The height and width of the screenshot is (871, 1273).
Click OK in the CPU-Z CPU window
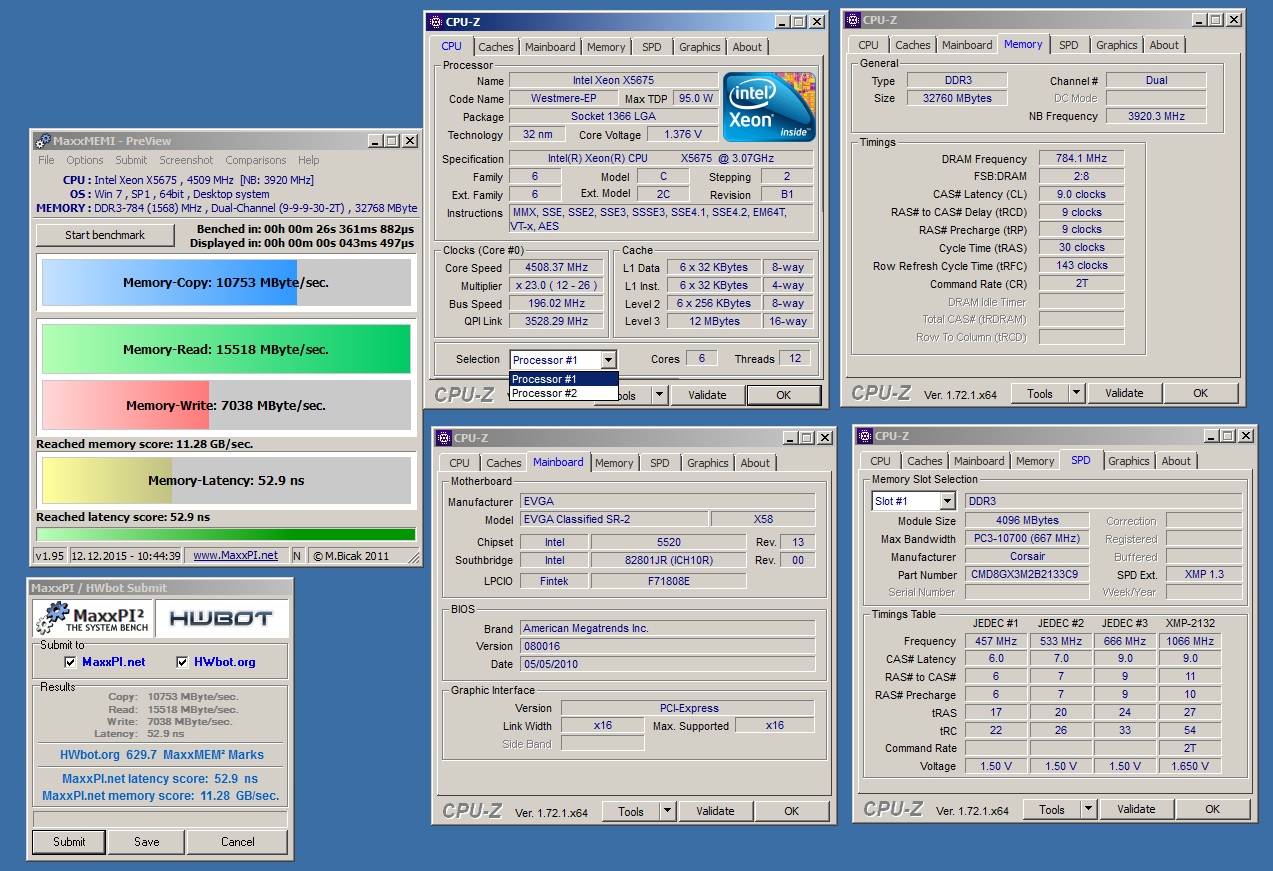click(783, 394)
